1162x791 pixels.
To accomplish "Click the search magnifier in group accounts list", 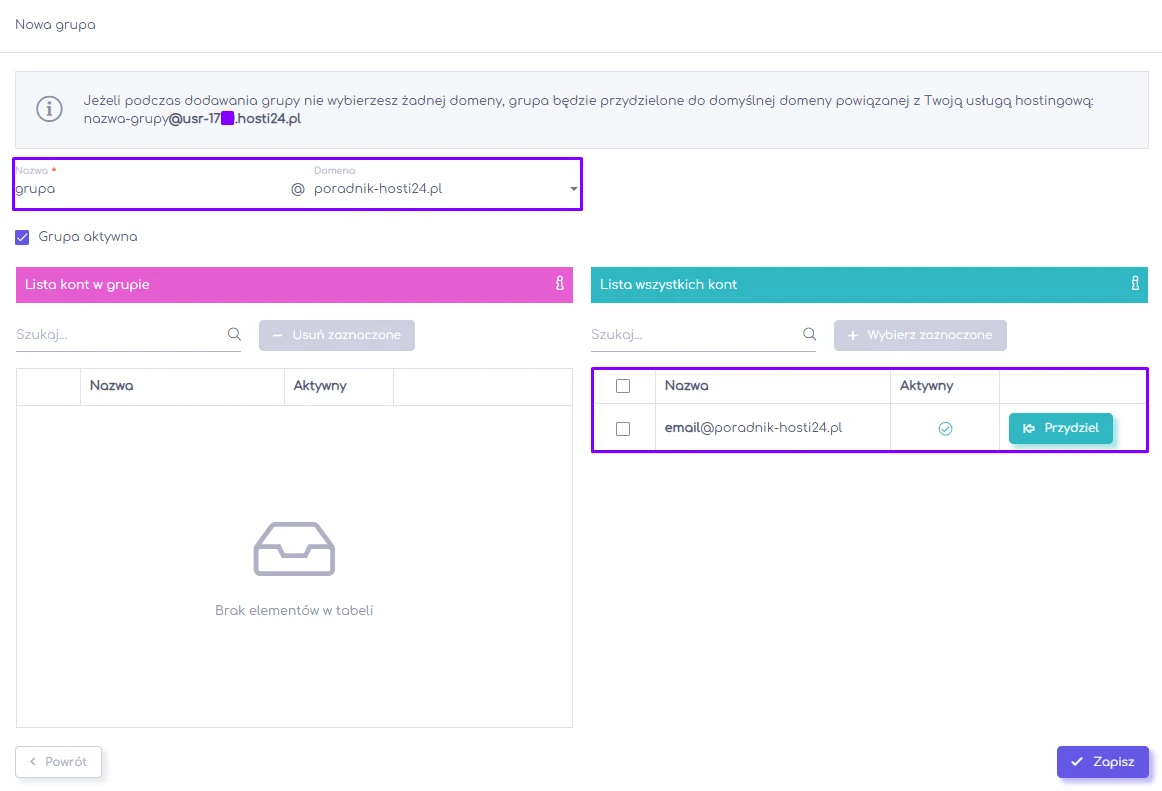I will tap(234, 334).
